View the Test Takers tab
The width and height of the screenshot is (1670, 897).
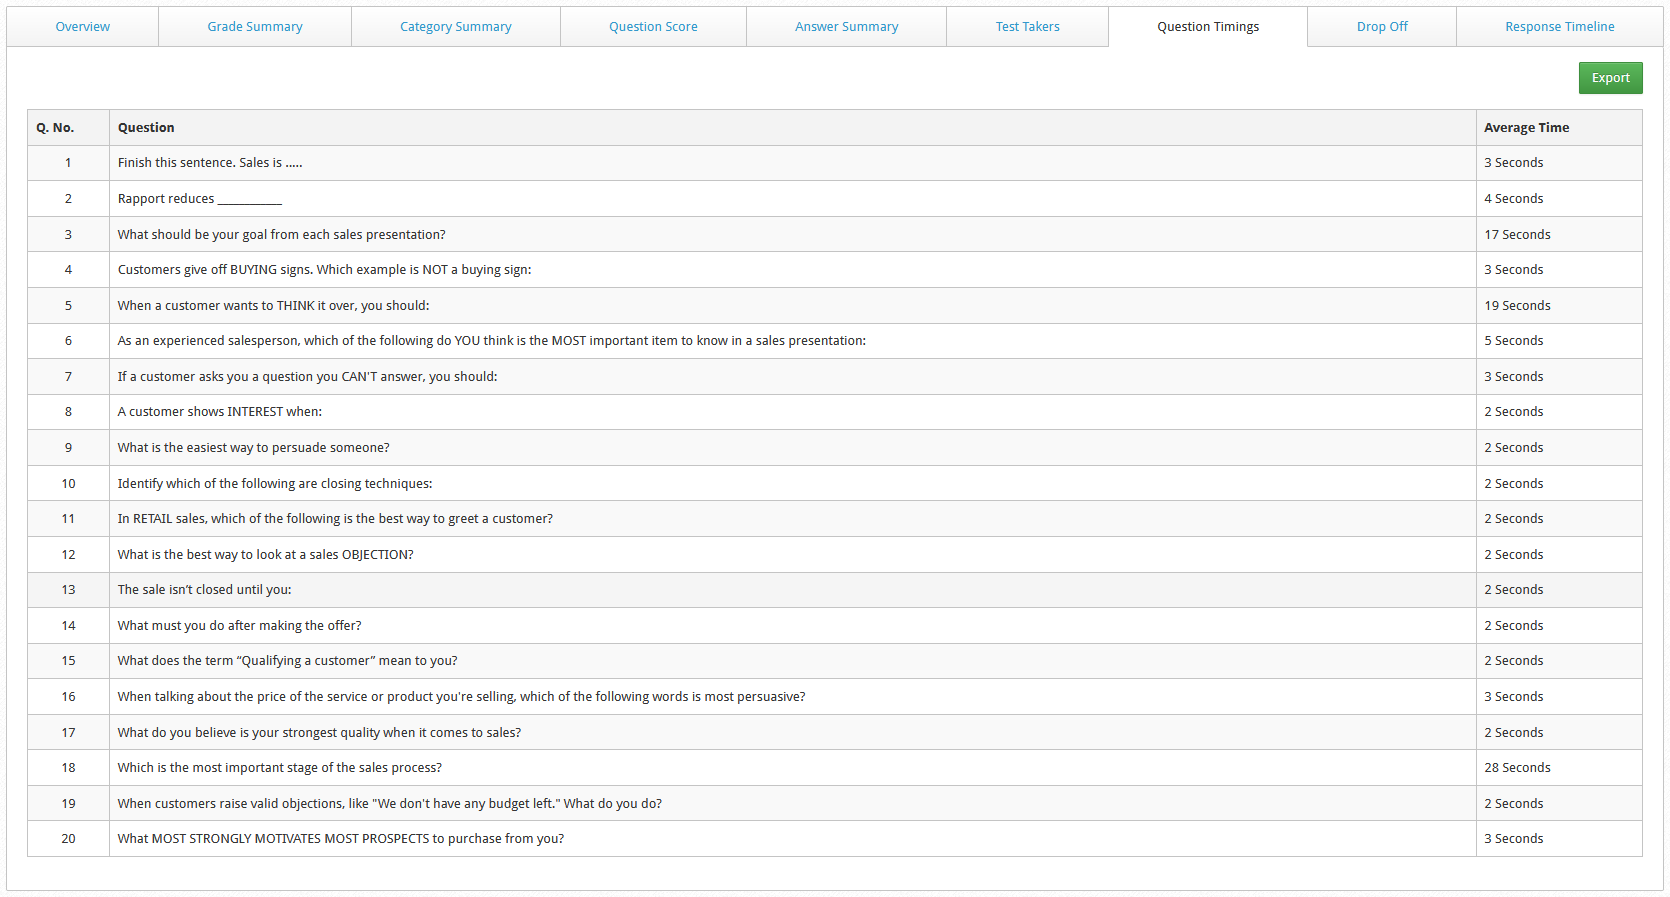coord(1027,27)
